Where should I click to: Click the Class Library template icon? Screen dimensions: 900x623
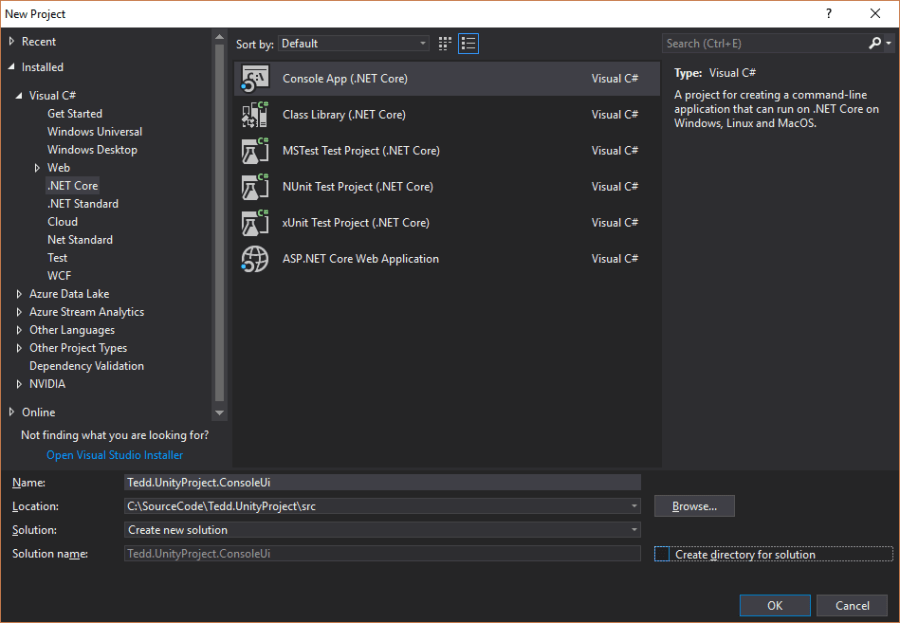(x=255, y=114)
